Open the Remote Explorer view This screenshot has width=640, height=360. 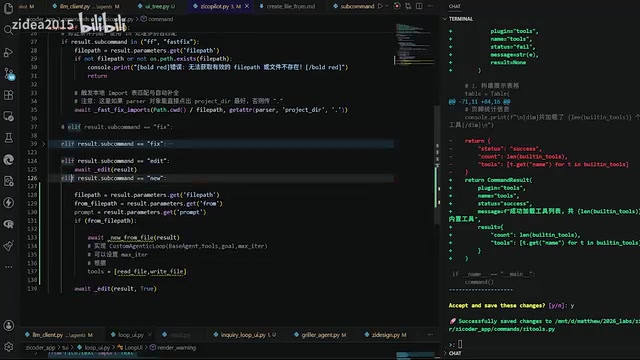[x=8, y=116]
